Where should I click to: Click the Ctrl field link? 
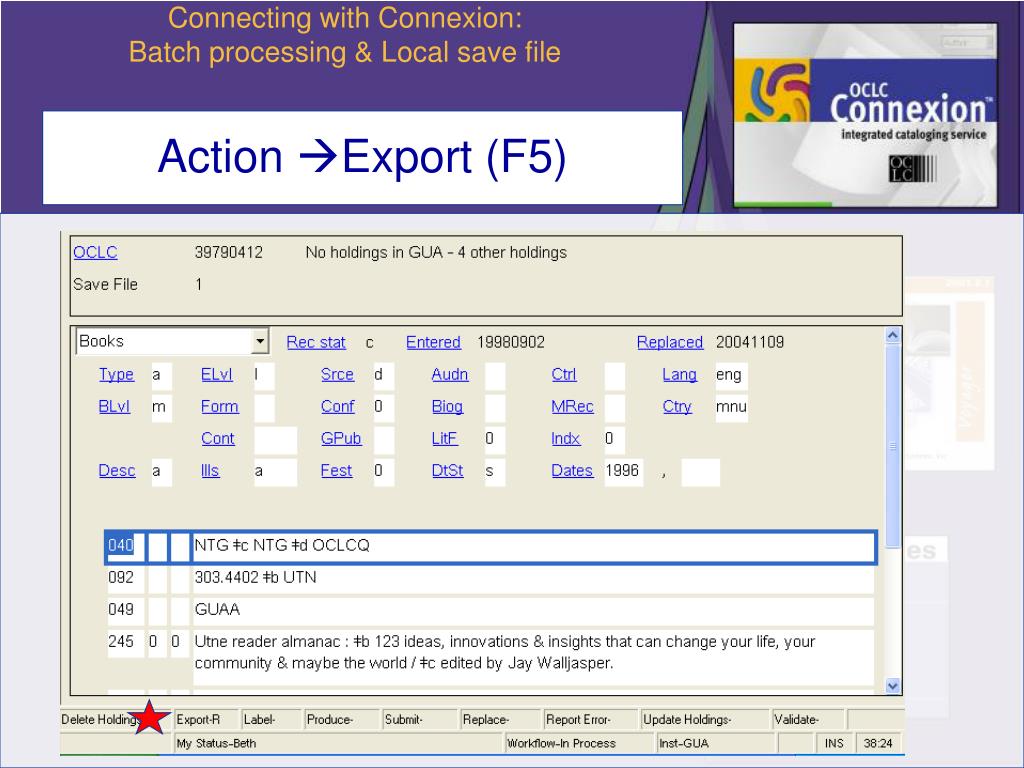564,374
